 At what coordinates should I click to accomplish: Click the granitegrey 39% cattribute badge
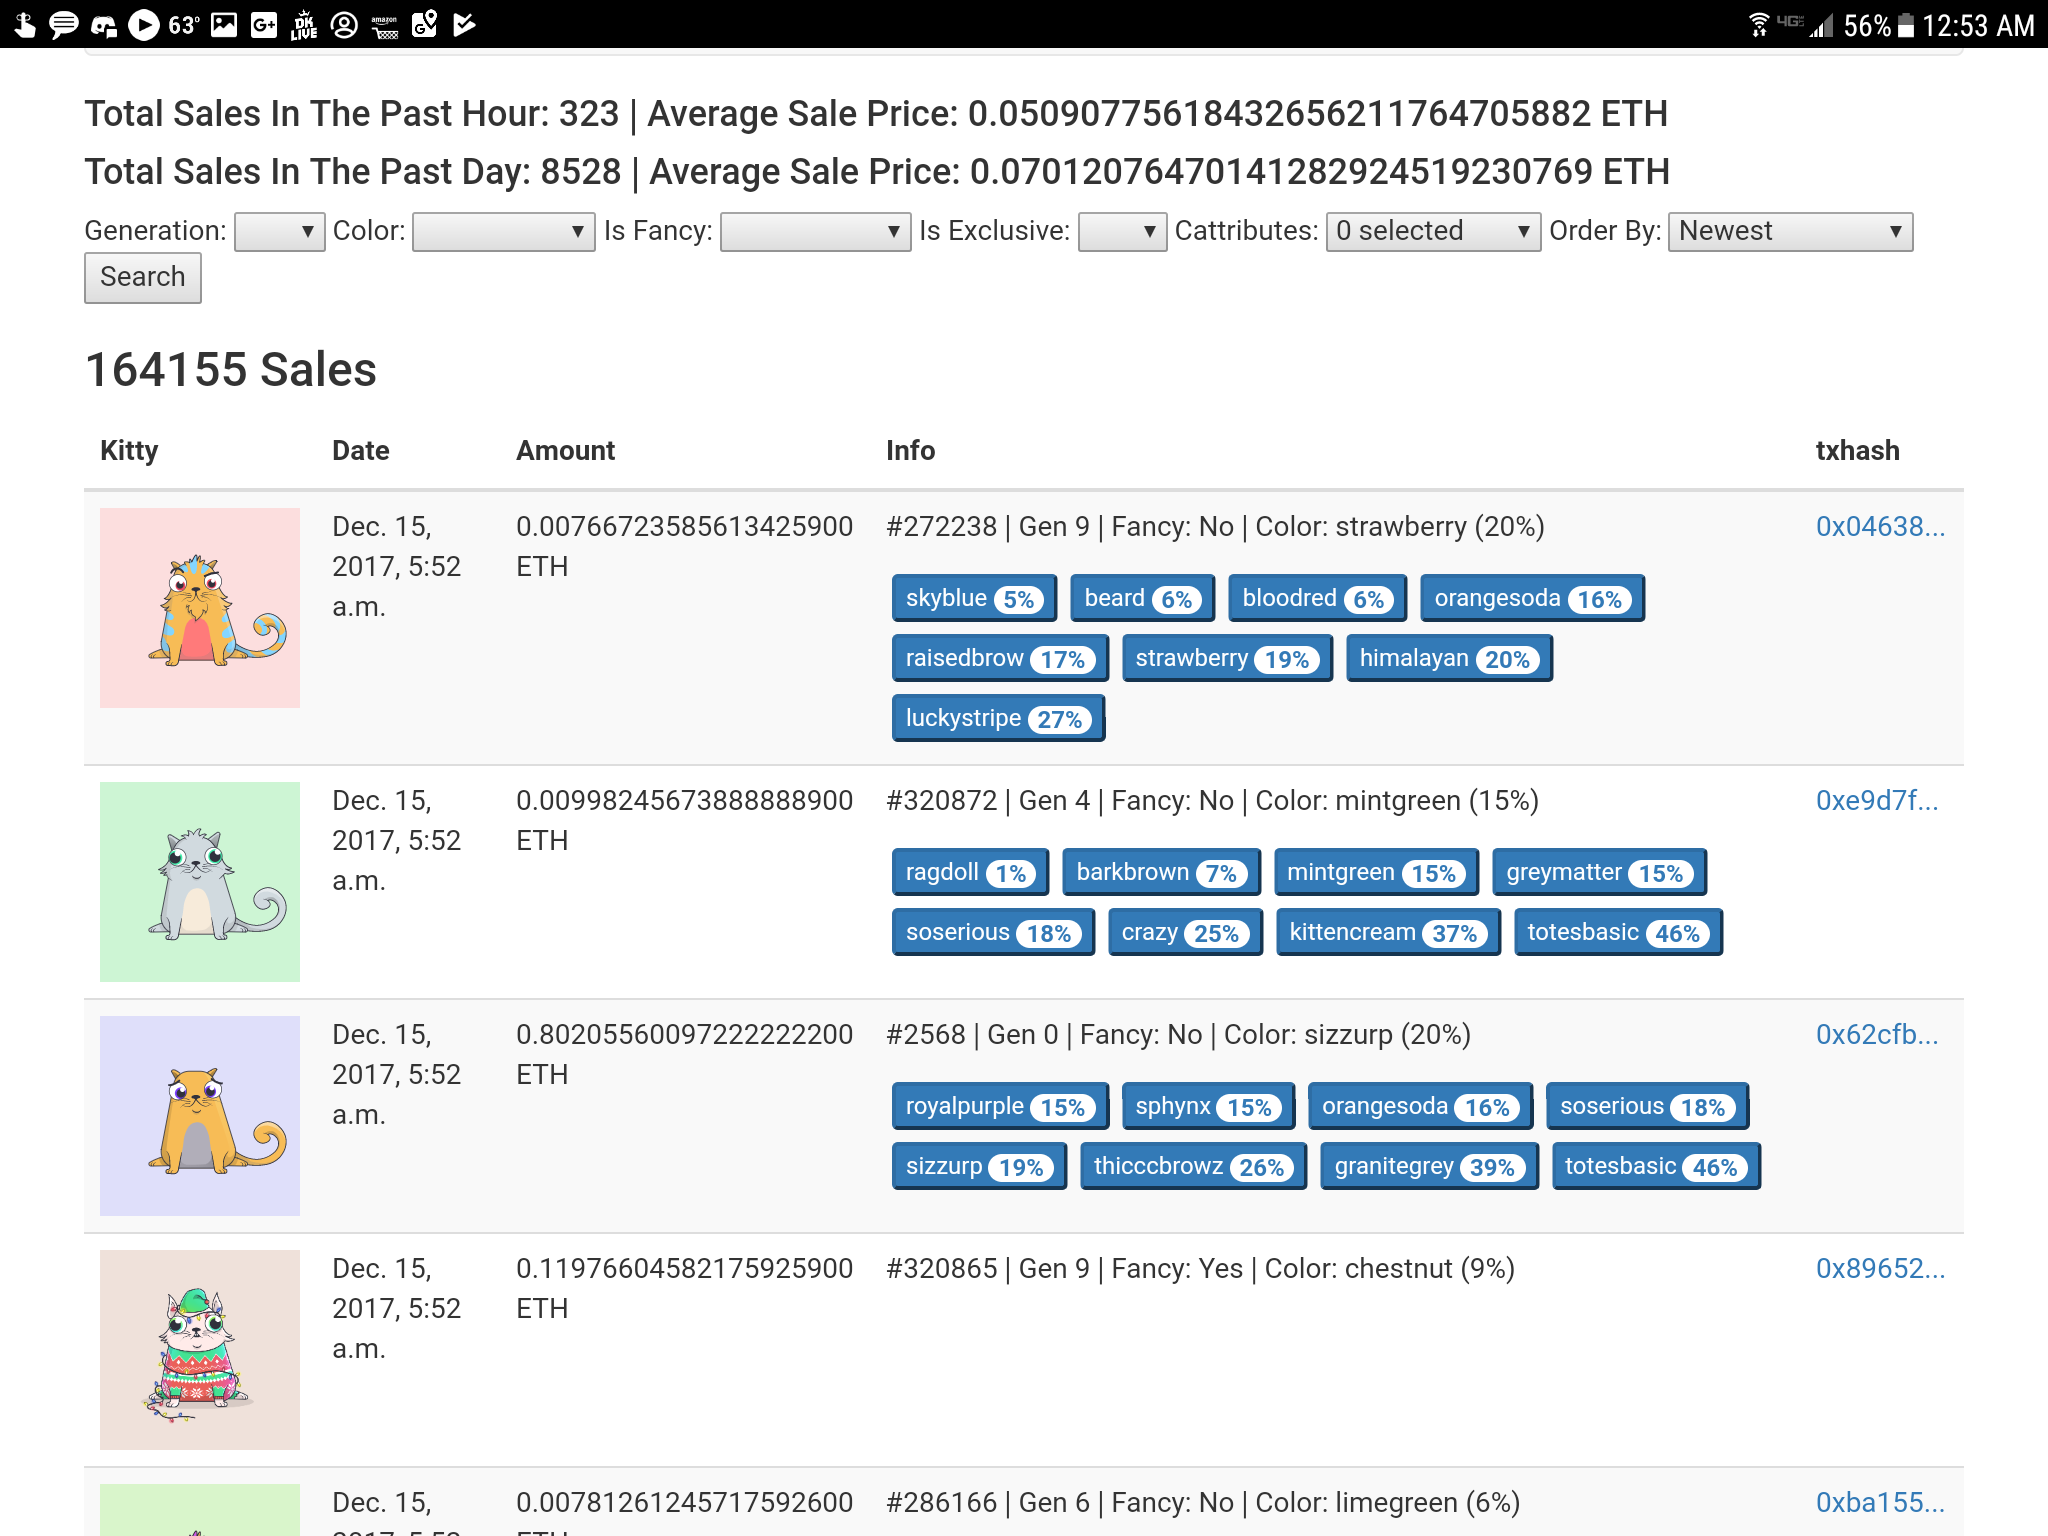click(1429, 1166)
